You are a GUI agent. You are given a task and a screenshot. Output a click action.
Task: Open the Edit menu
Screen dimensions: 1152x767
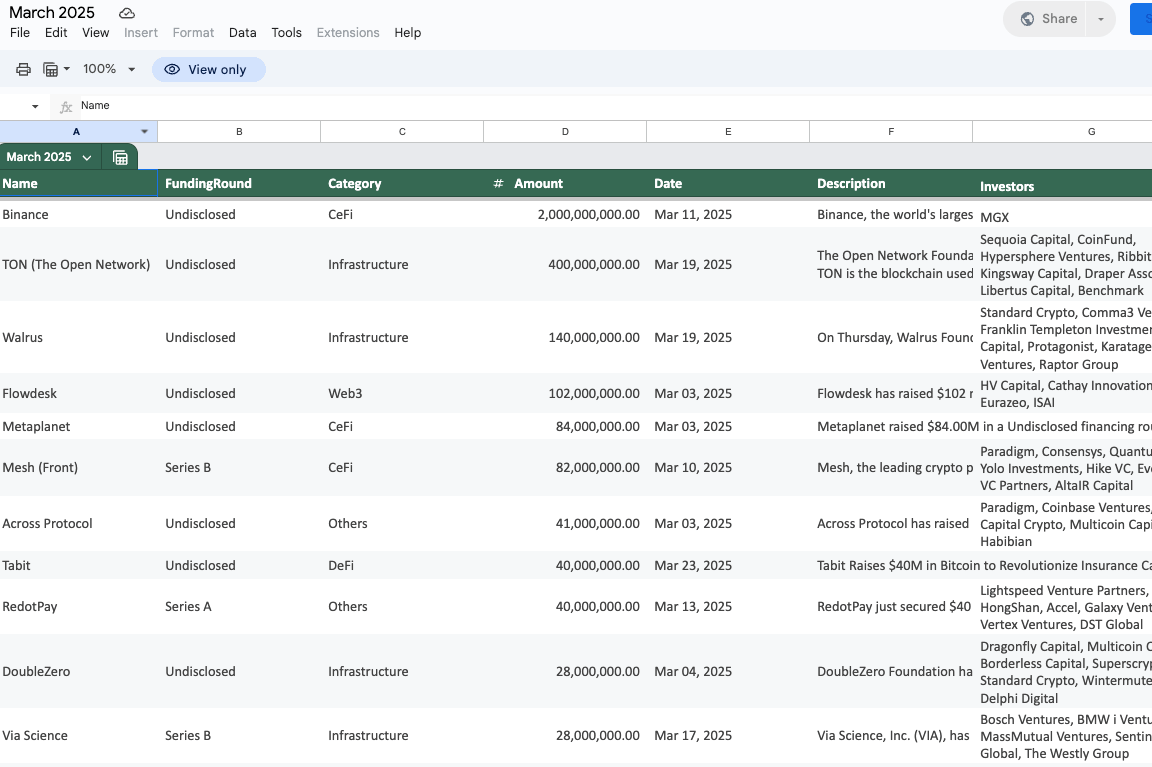[x=56, y=32]
